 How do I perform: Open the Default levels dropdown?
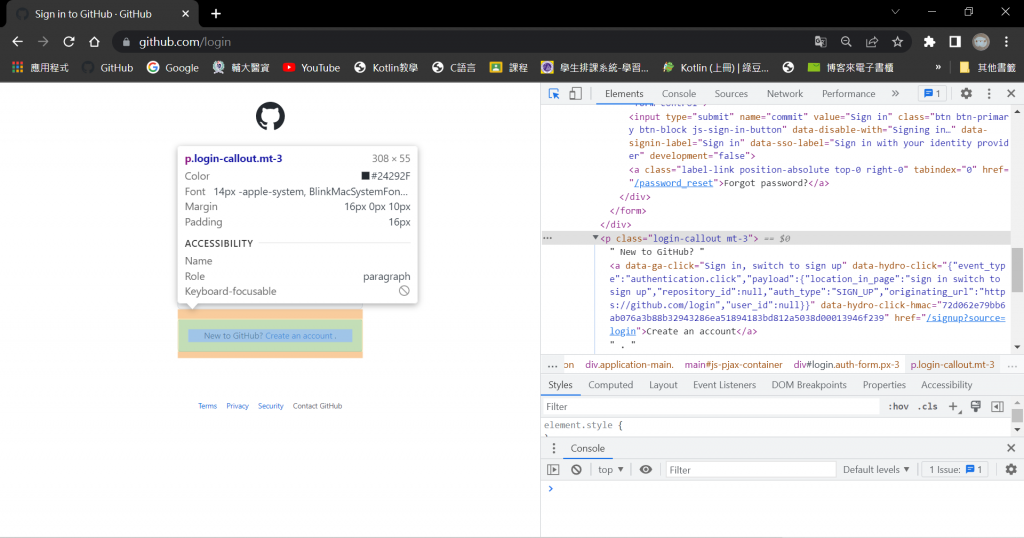(876, 469)
